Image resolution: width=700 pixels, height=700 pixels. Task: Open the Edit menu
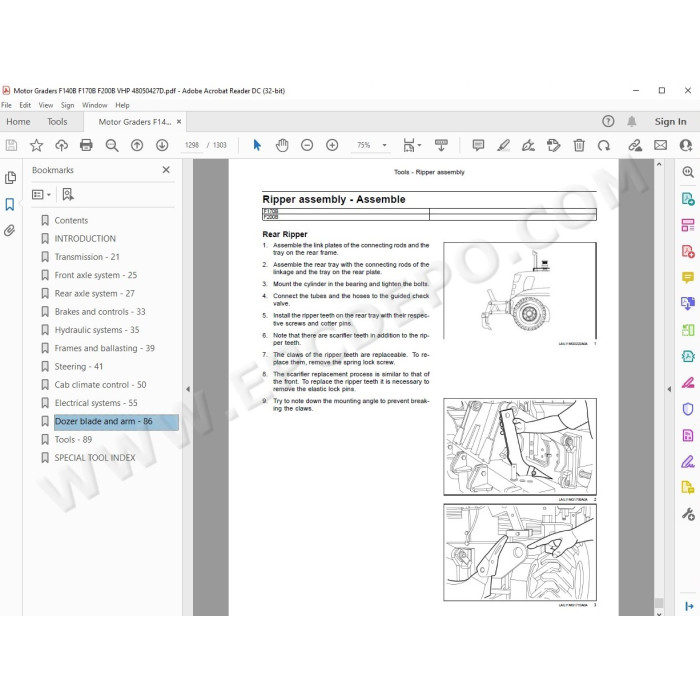(25, 105)
